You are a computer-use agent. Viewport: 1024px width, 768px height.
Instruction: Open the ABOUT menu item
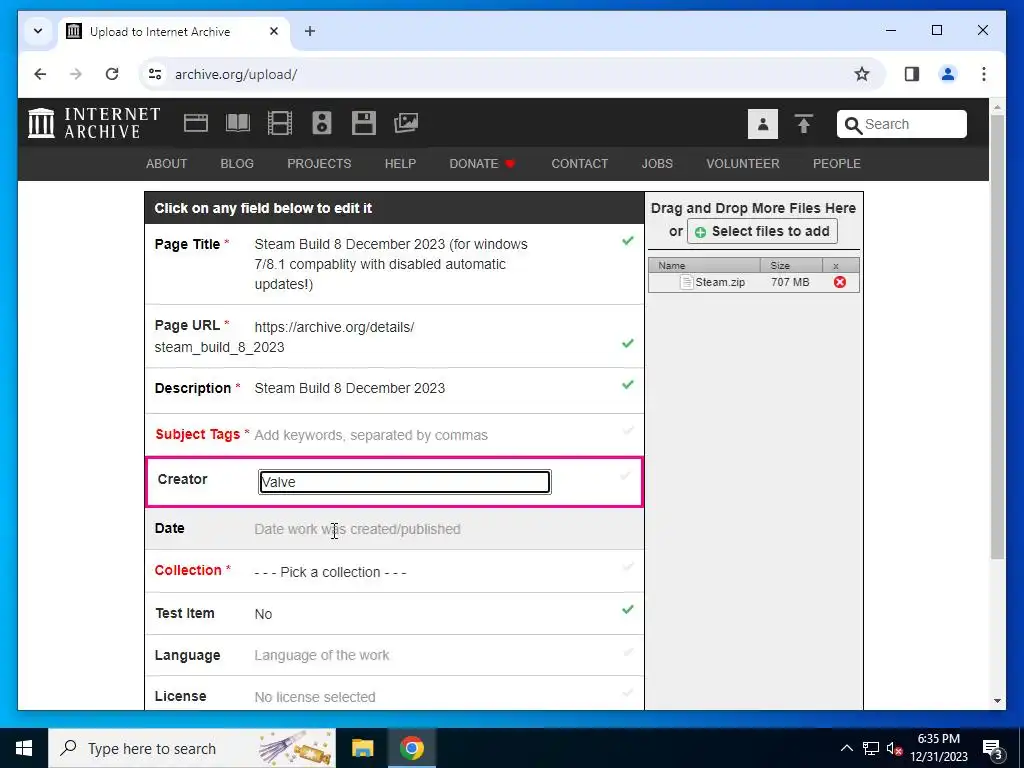coord(167,164)
